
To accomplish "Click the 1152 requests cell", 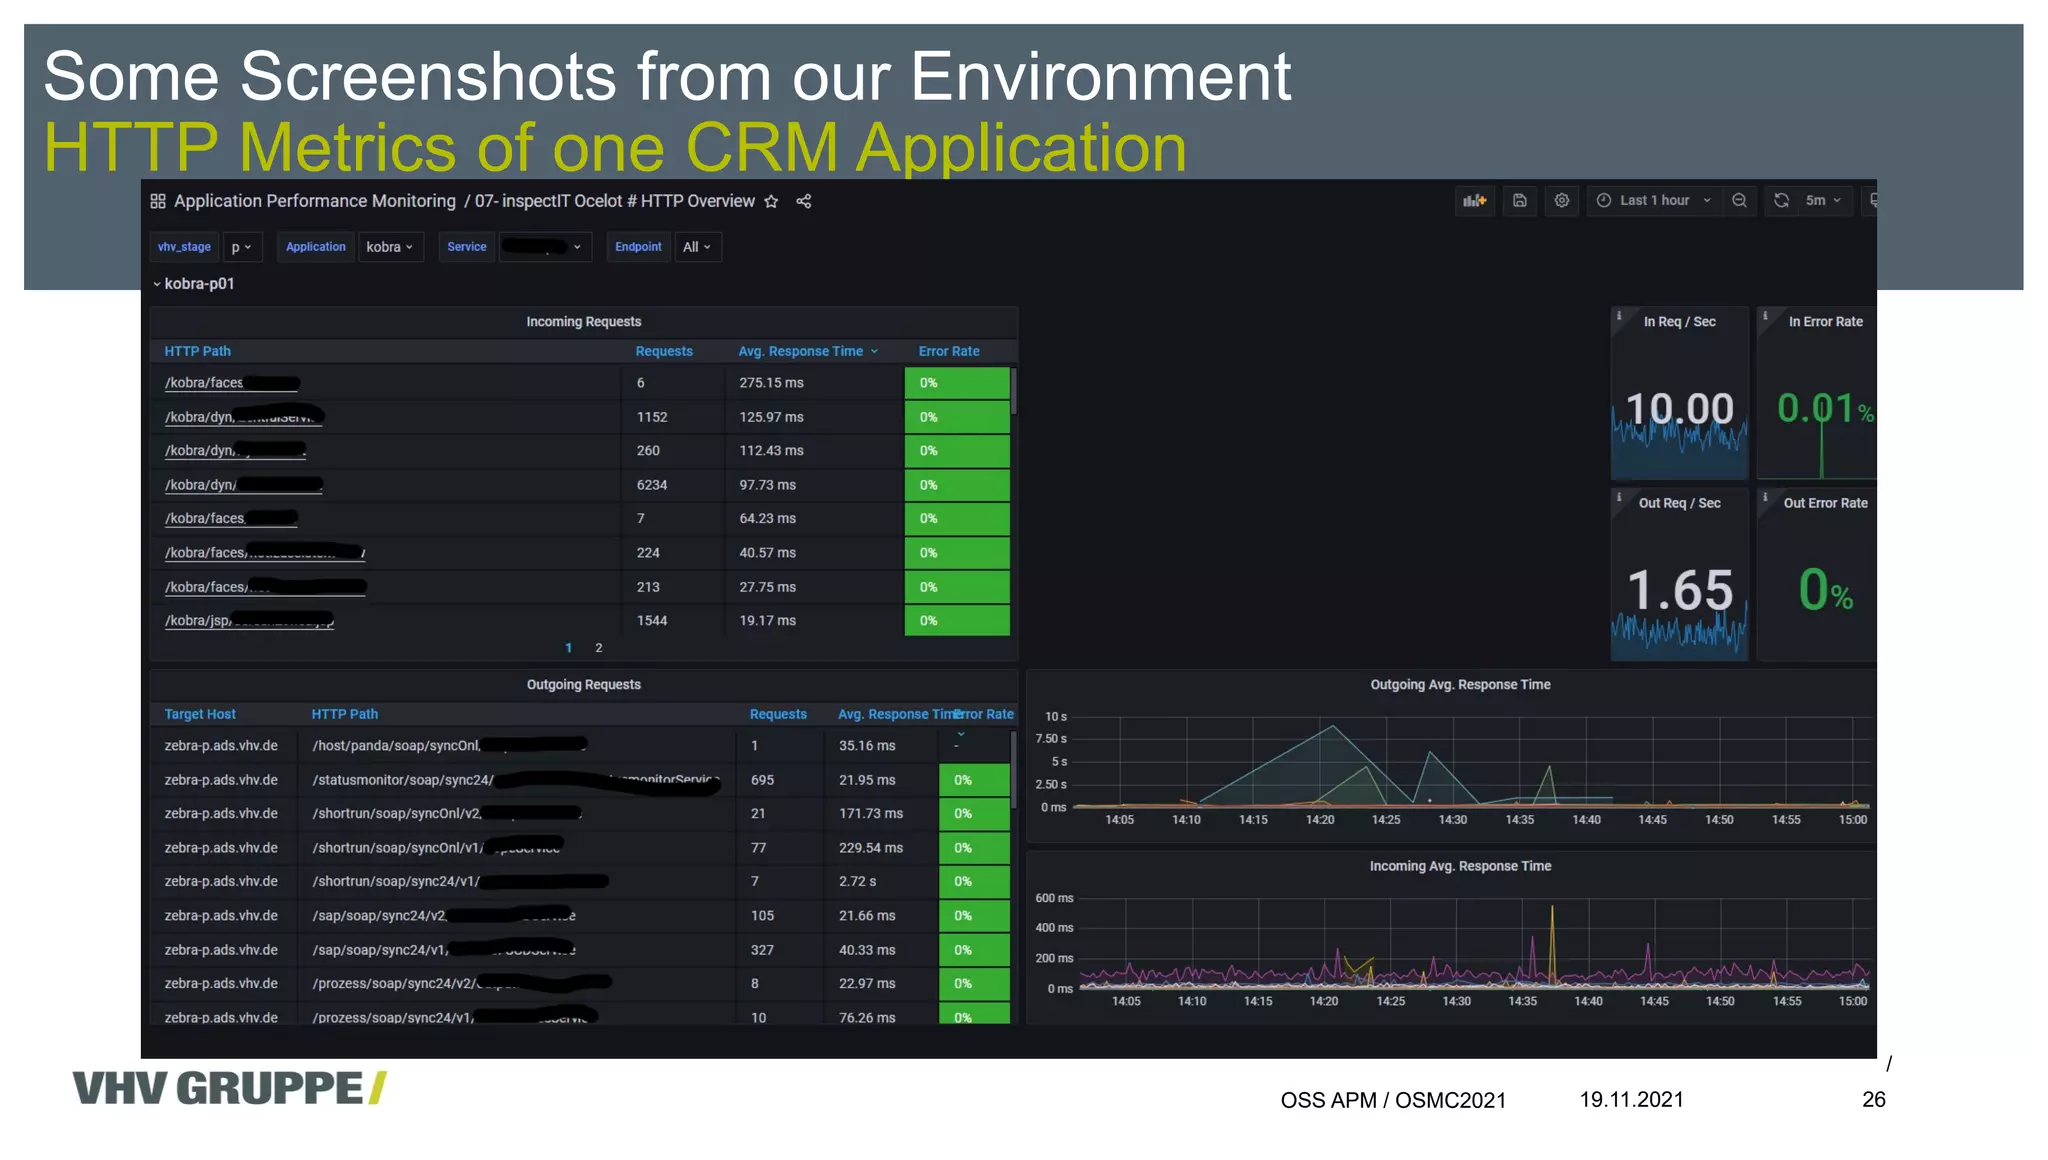I will pyautogui.click(x=652, y=417).
